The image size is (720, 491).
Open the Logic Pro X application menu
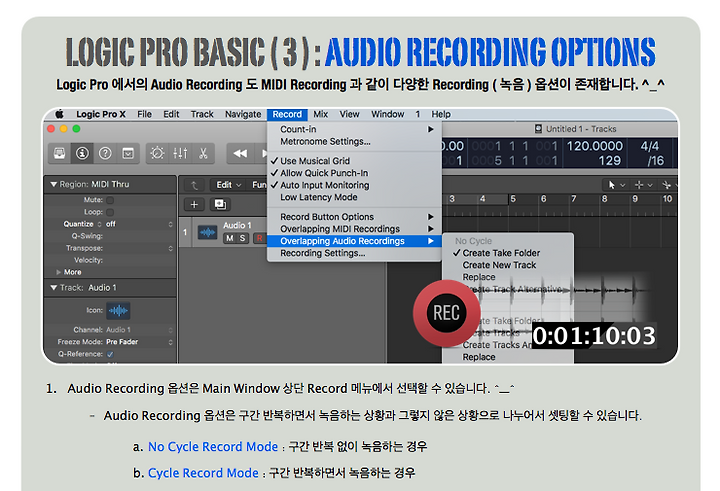click(x=101, y=114)
